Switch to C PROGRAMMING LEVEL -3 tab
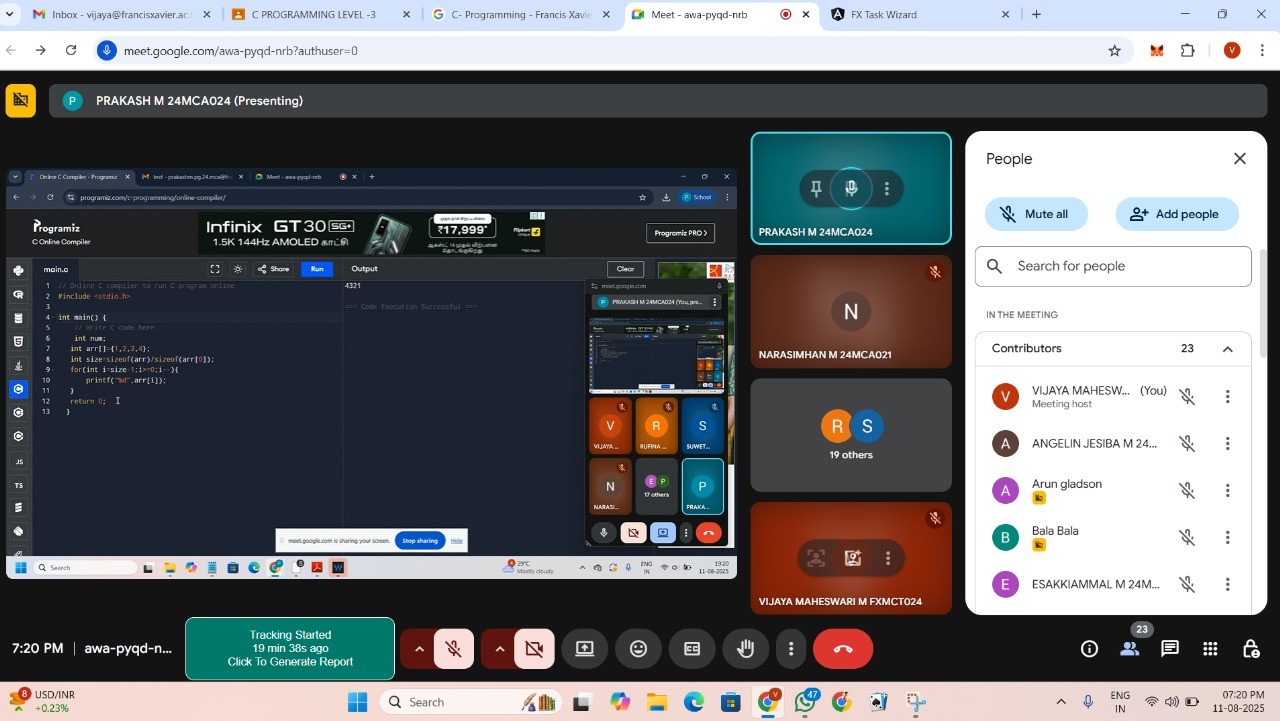This screenshot has height=721, width=1280. click(314, 15)
